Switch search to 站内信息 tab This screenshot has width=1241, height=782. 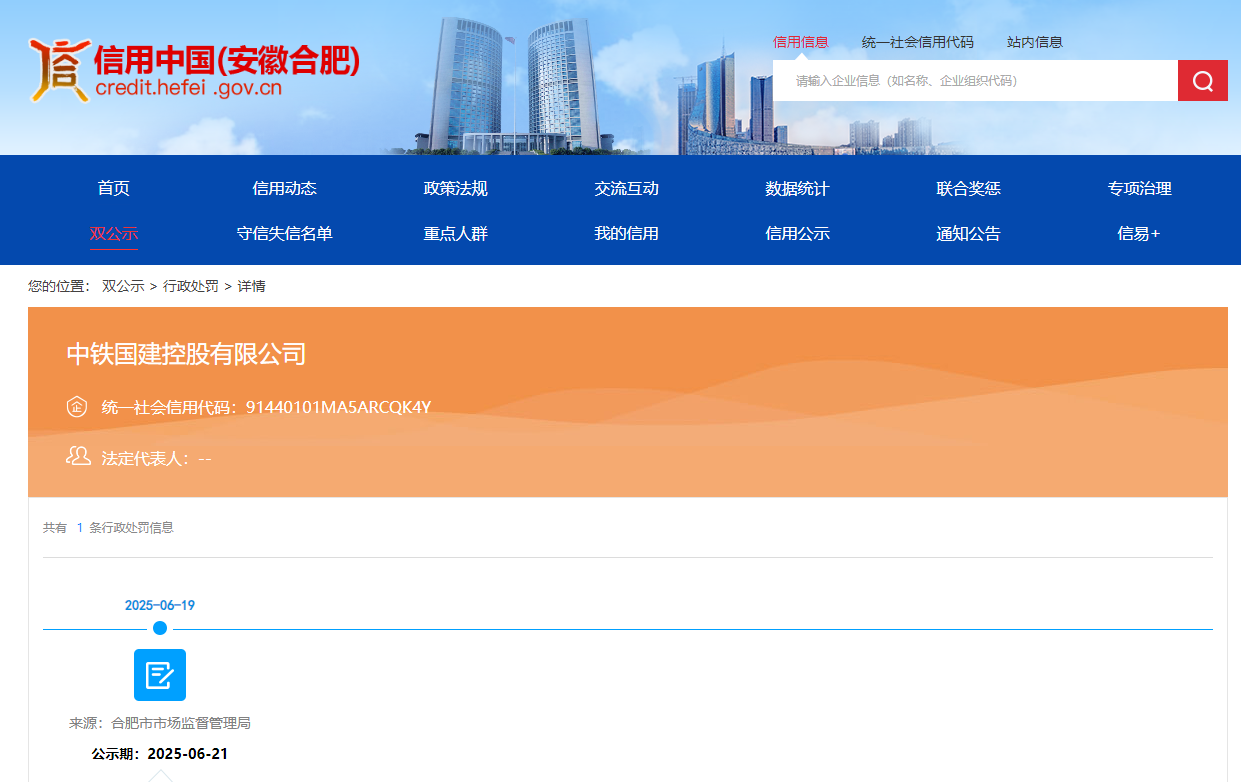[x=1035, y=42]
